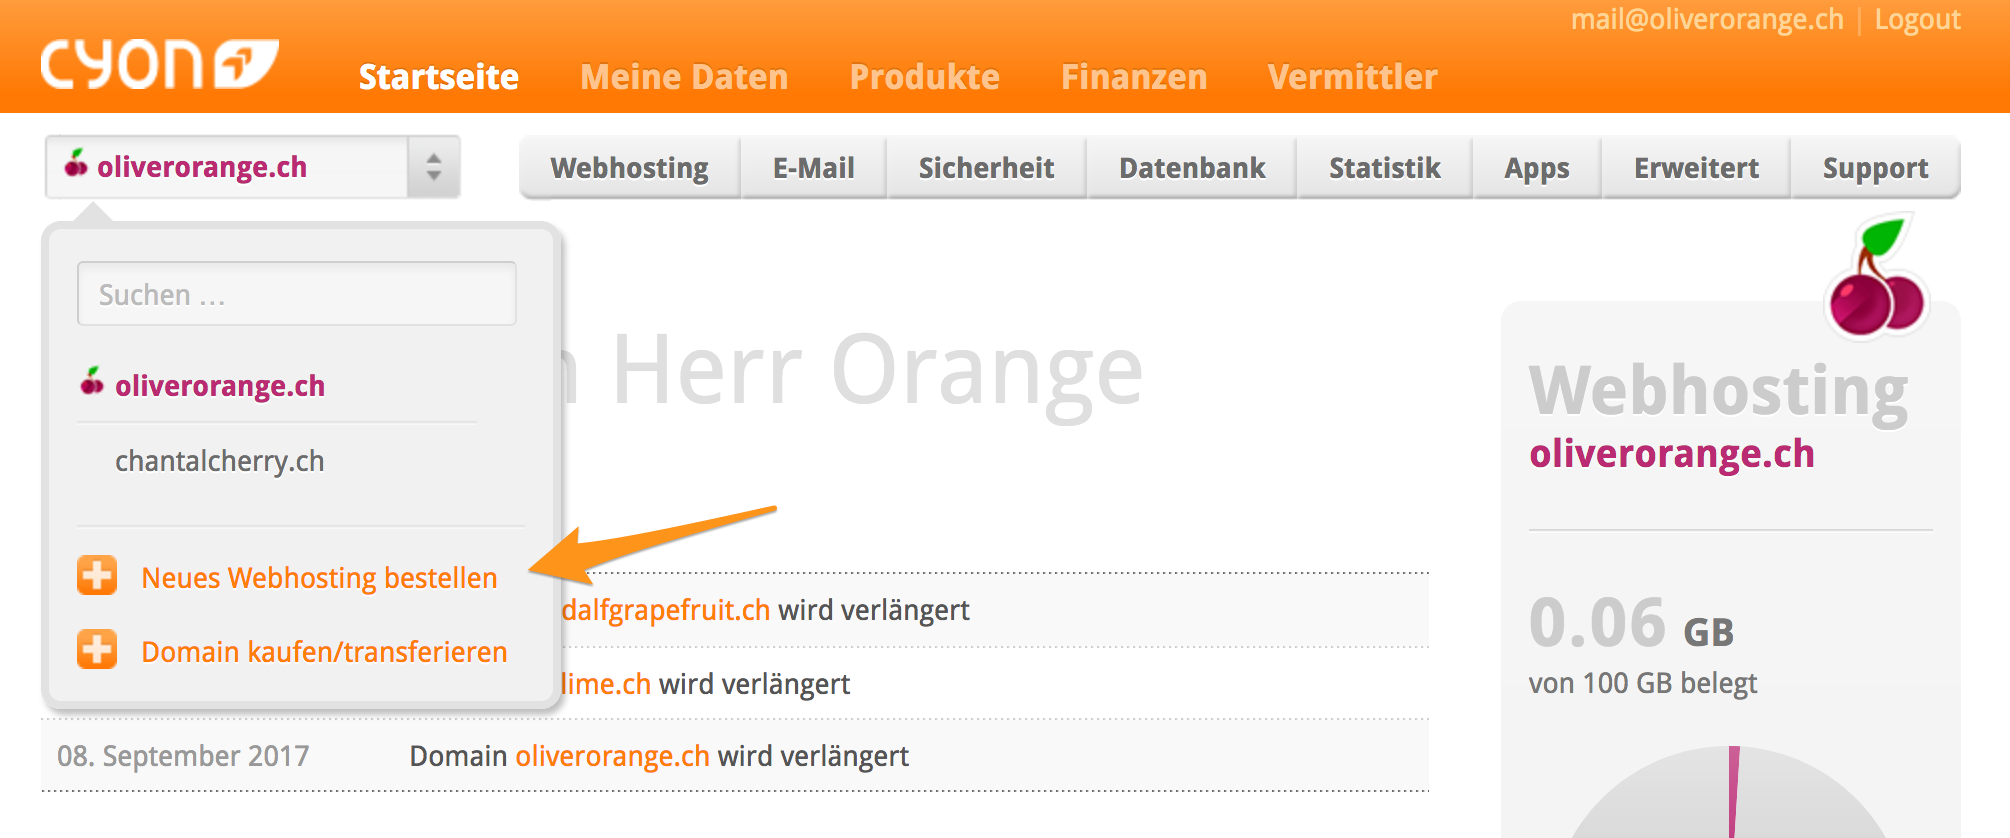
Task: Click the cherry icon in the Webhosting panel
Action: click(1875, 278)
